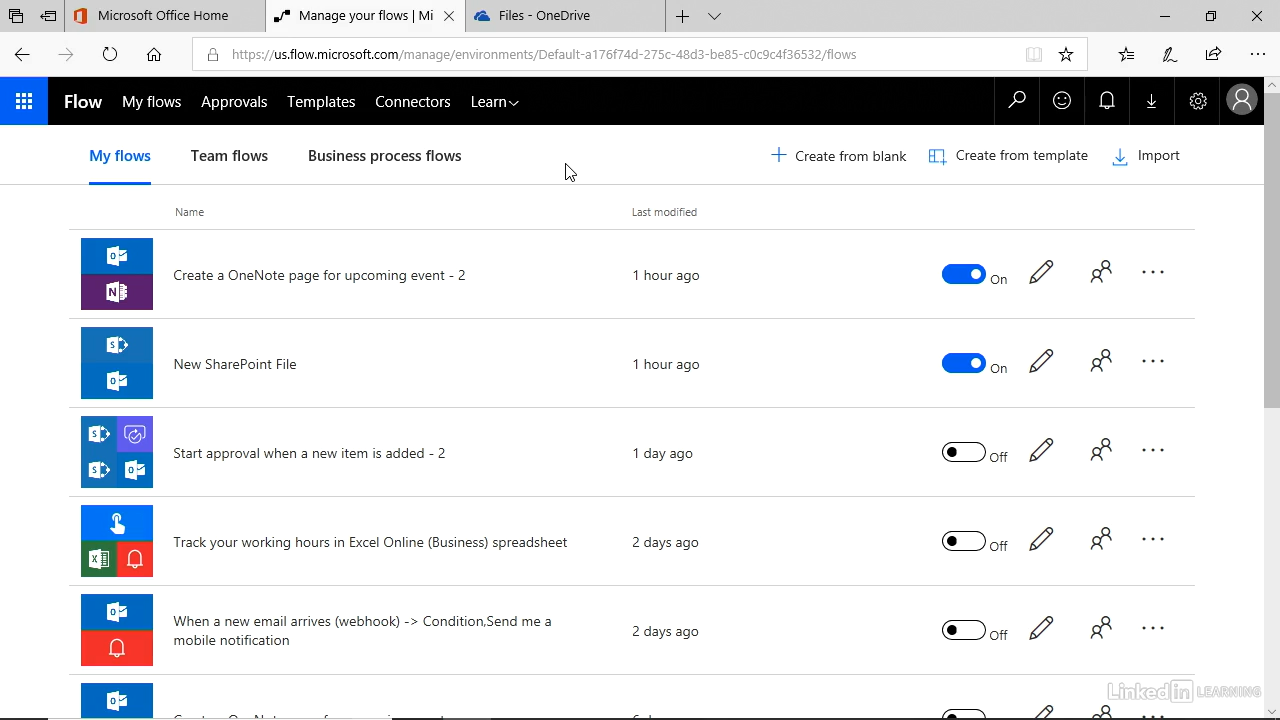Click the browser share icon
The width and height of the screenshot is (1280, 720).
coord(1213,55)
